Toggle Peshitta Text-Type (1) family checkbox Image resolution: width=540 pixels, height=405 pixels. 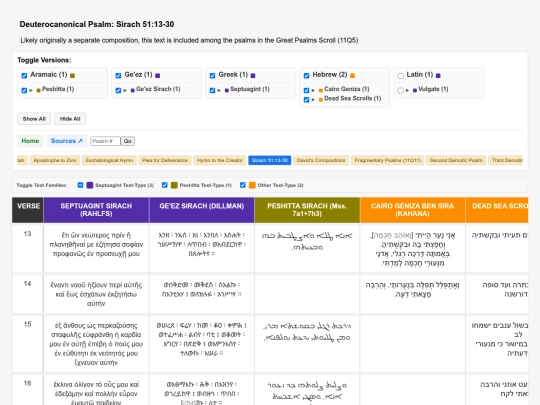click(165, 185)
